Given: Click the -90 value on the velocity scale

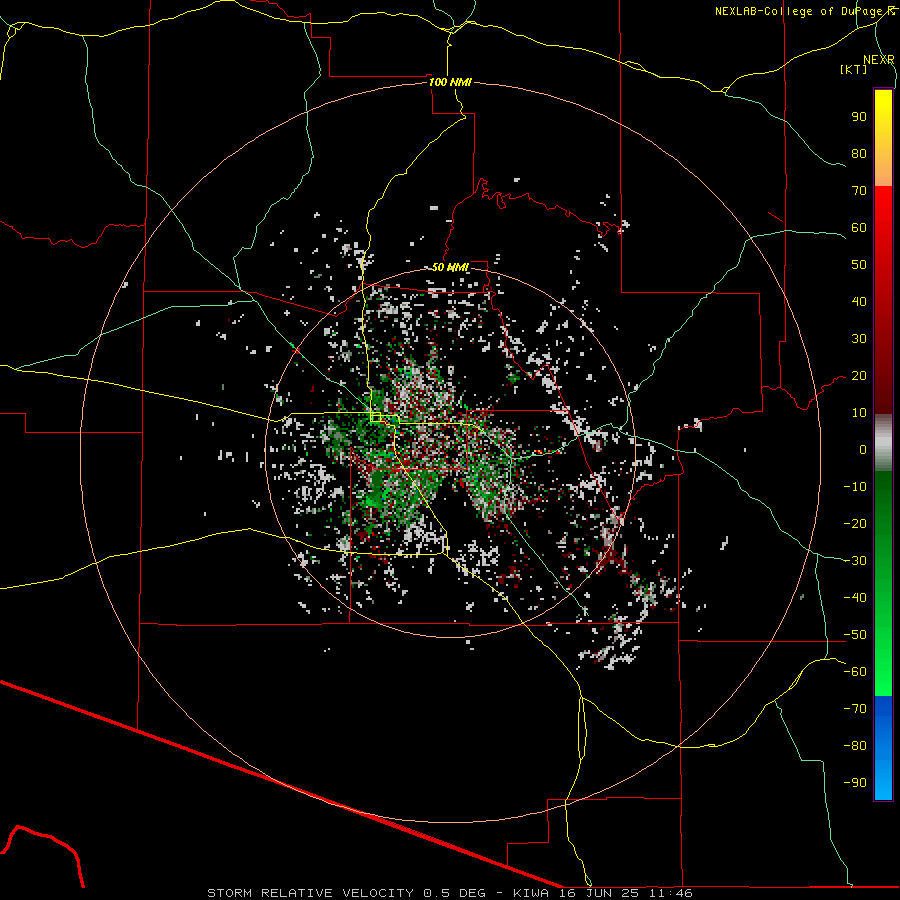Looking at the screenshot, I should tap(855, 783).
